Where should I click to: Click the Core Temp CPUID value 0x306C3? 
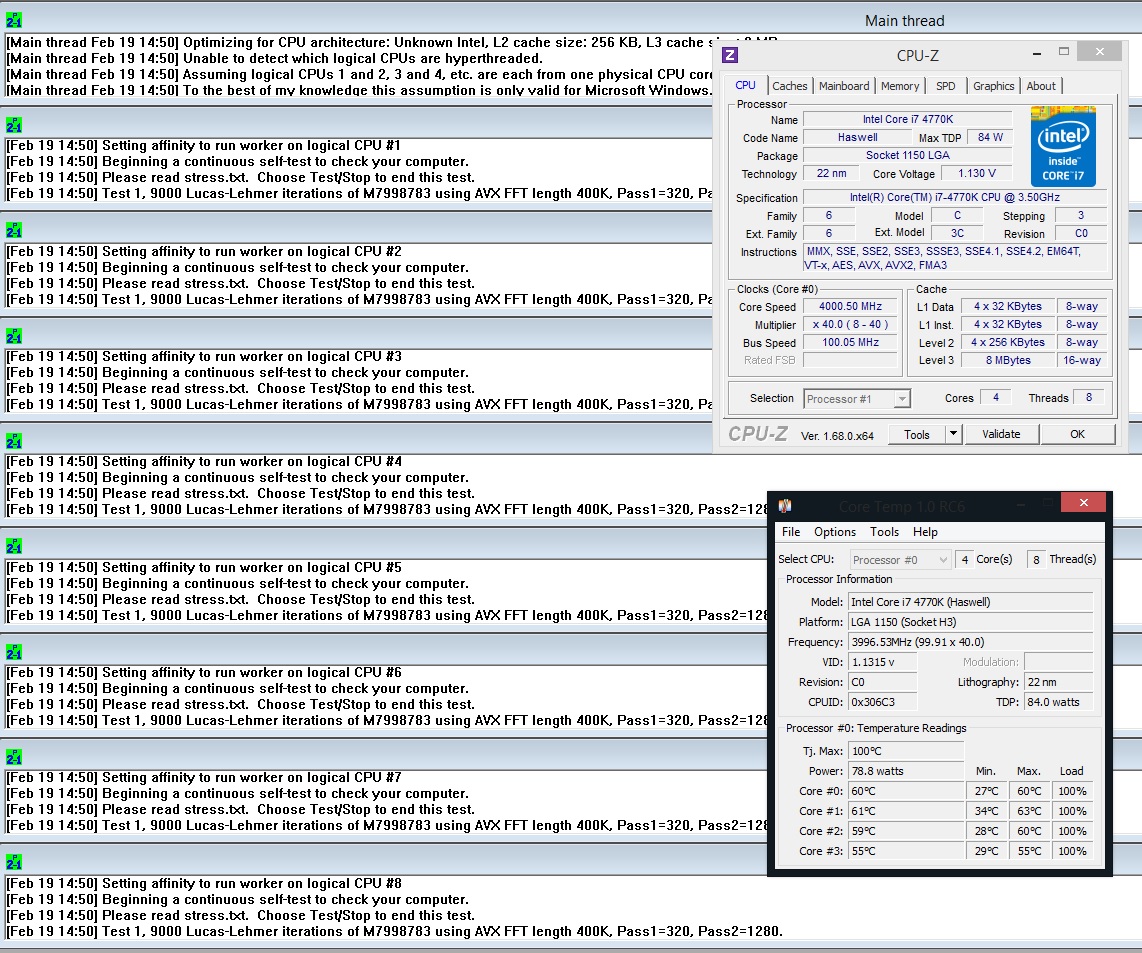(883, 702)
